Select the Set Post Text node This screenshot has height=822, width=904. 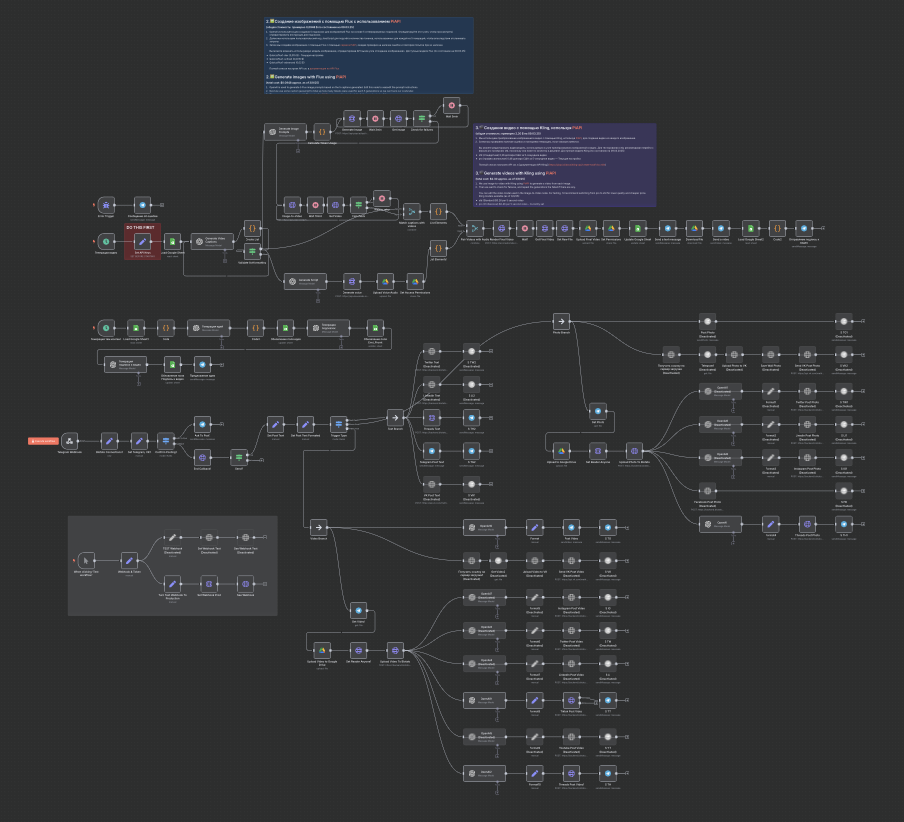pyautogui.click(x=276, y=424)
